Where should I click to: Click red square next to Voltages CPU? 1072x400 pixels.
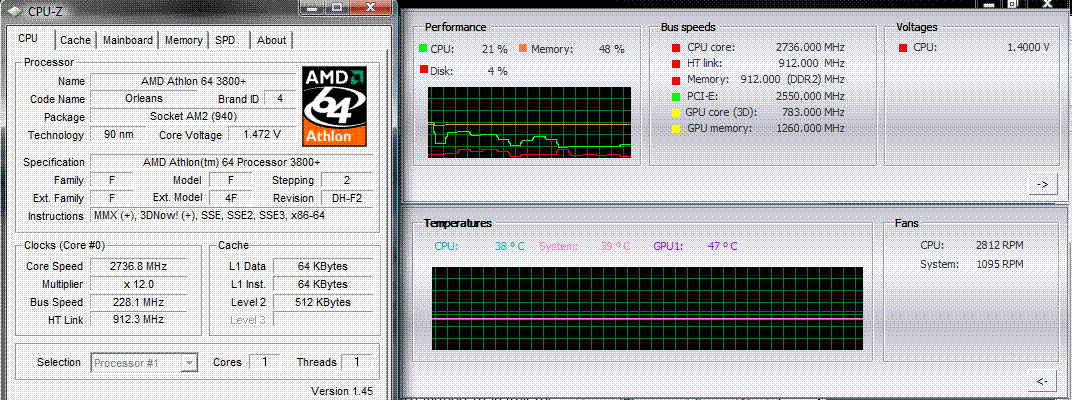tap(903, 48)
